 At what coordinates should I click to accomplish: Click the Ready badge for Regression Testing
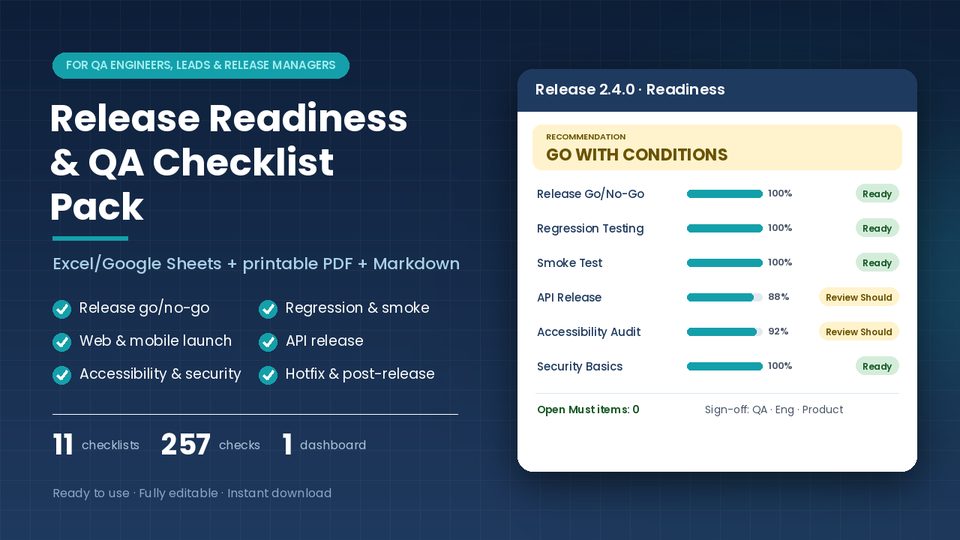click(x=877, y=228)
